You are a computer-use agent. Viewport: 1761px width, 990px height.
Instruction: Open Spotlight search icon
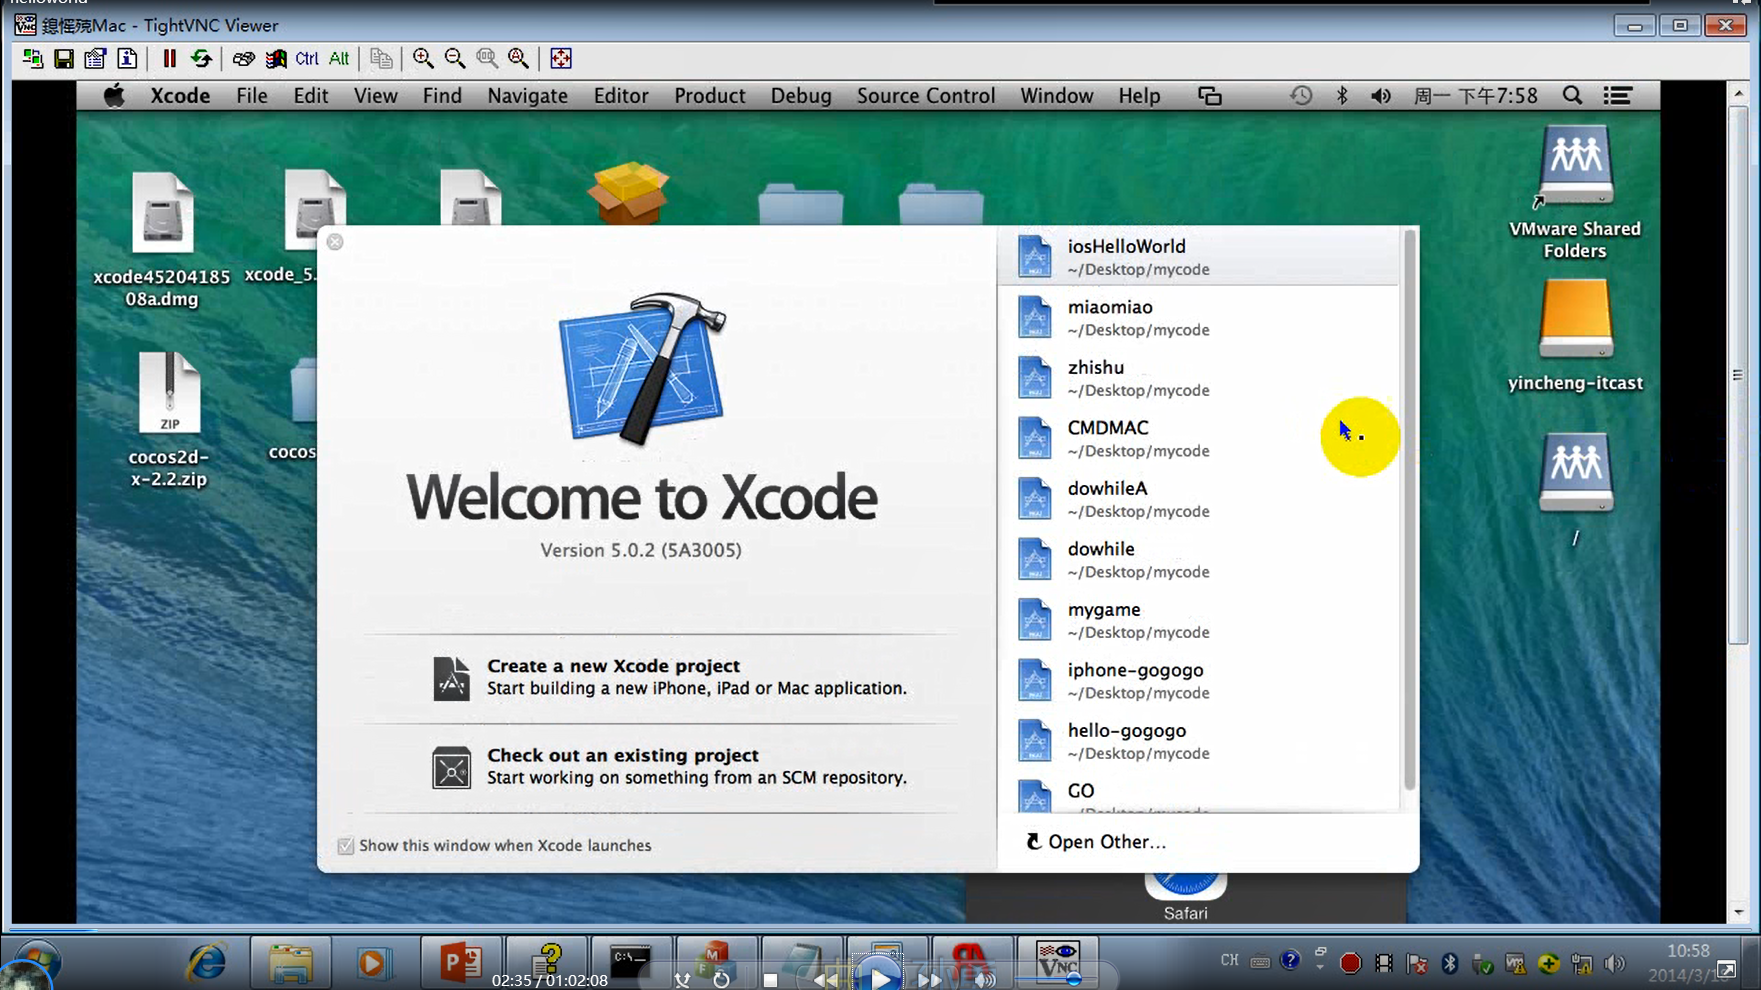[x=1572, y=96]
